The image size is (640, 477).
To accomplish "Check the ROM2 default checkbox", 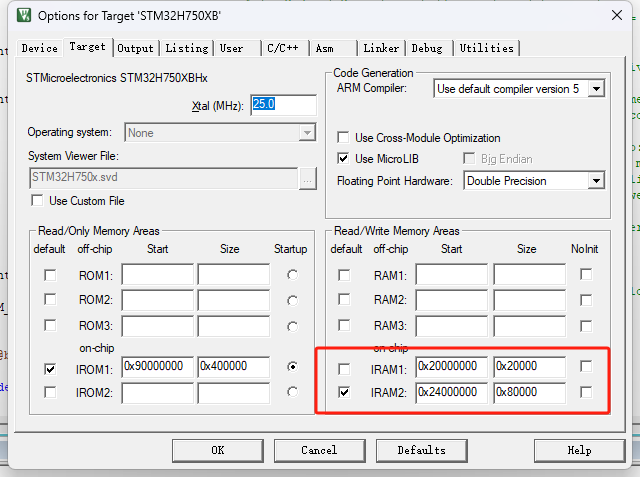I will point(50,300).
